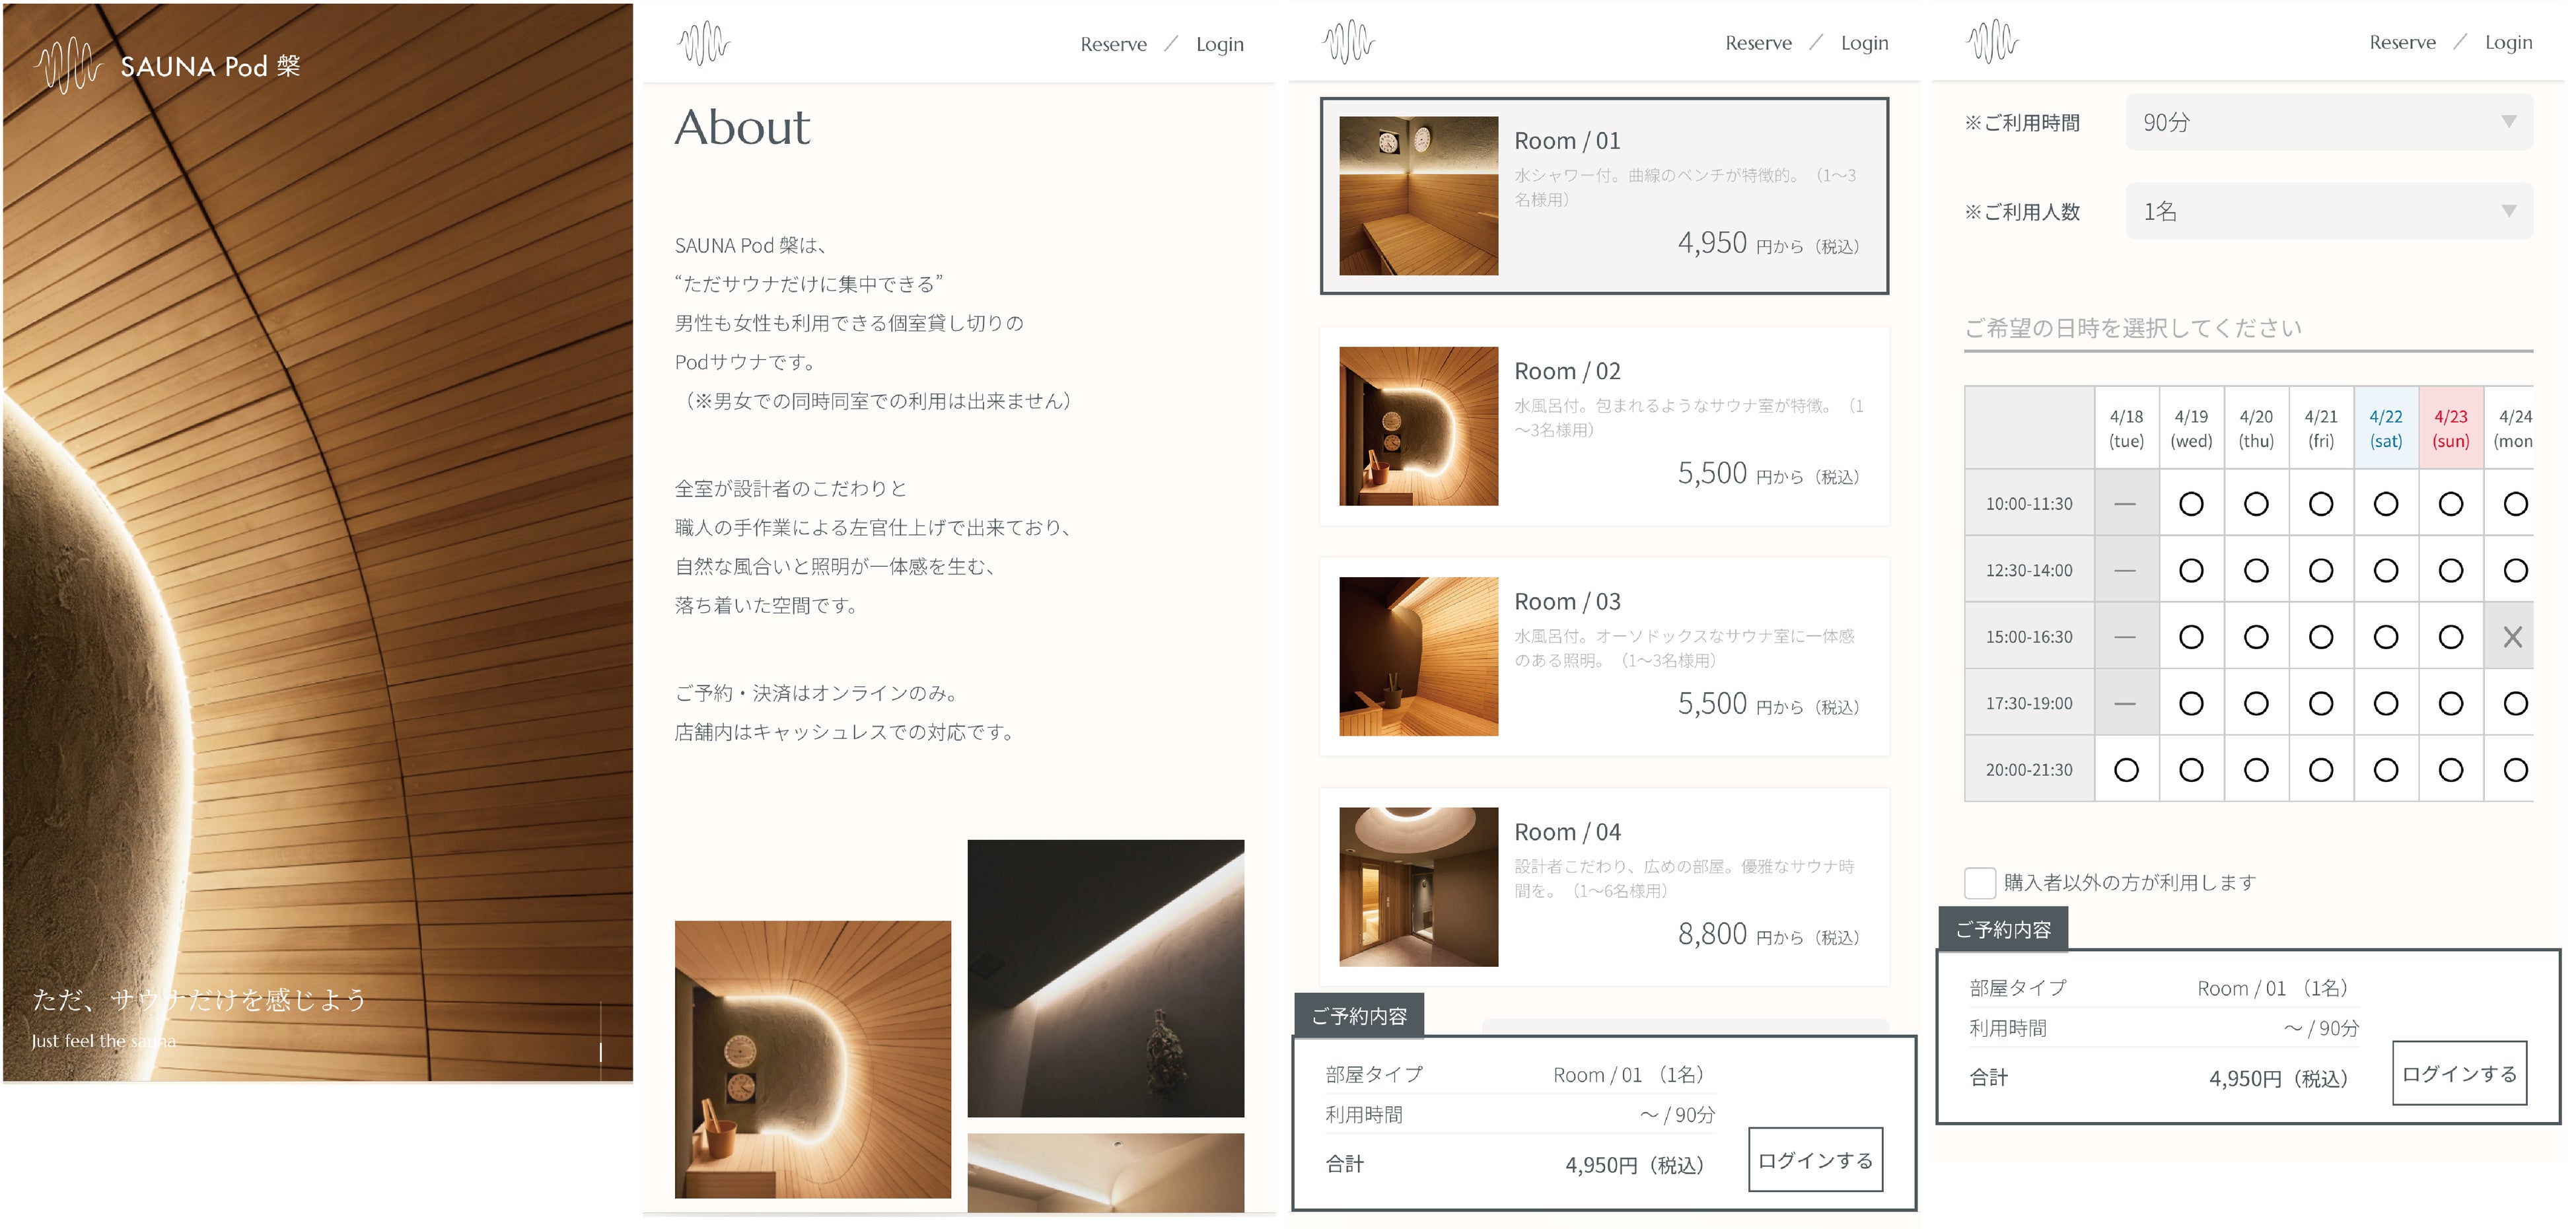Screen dimensions: 2576x1229
Task: Select the 4/21 (fri) 20:00-21:30 slot
Action: pyautogui.click(x=2320, y=770)
